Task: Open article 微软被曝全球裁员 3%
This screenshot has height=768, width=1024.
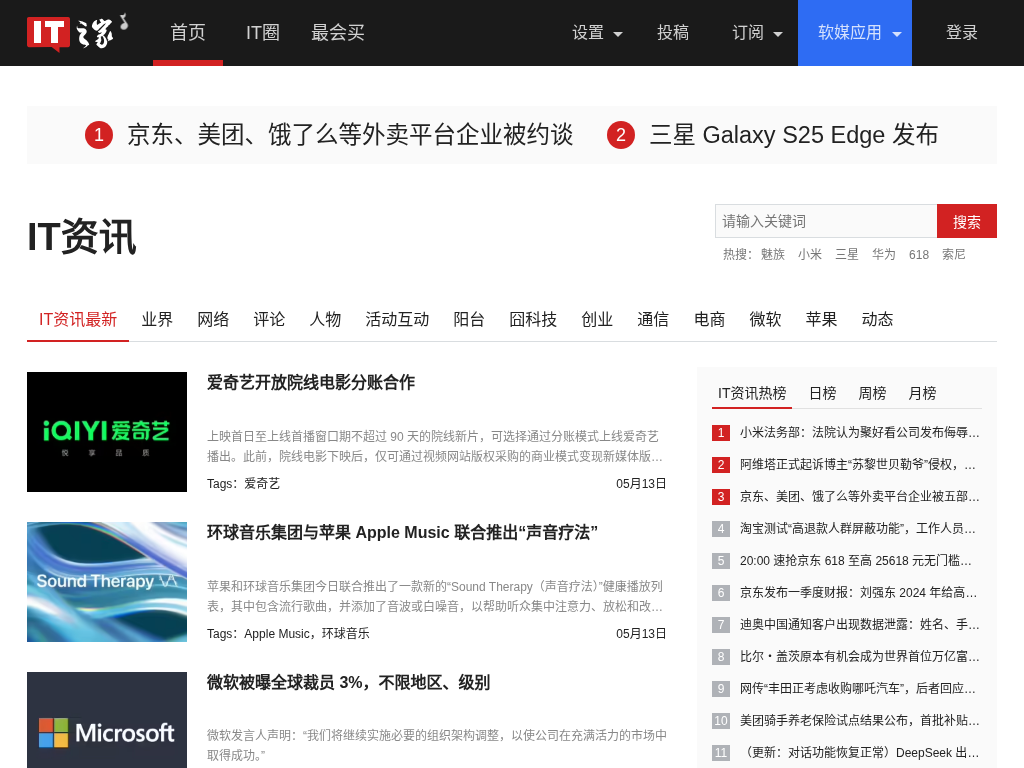Action: click(348, 683)
